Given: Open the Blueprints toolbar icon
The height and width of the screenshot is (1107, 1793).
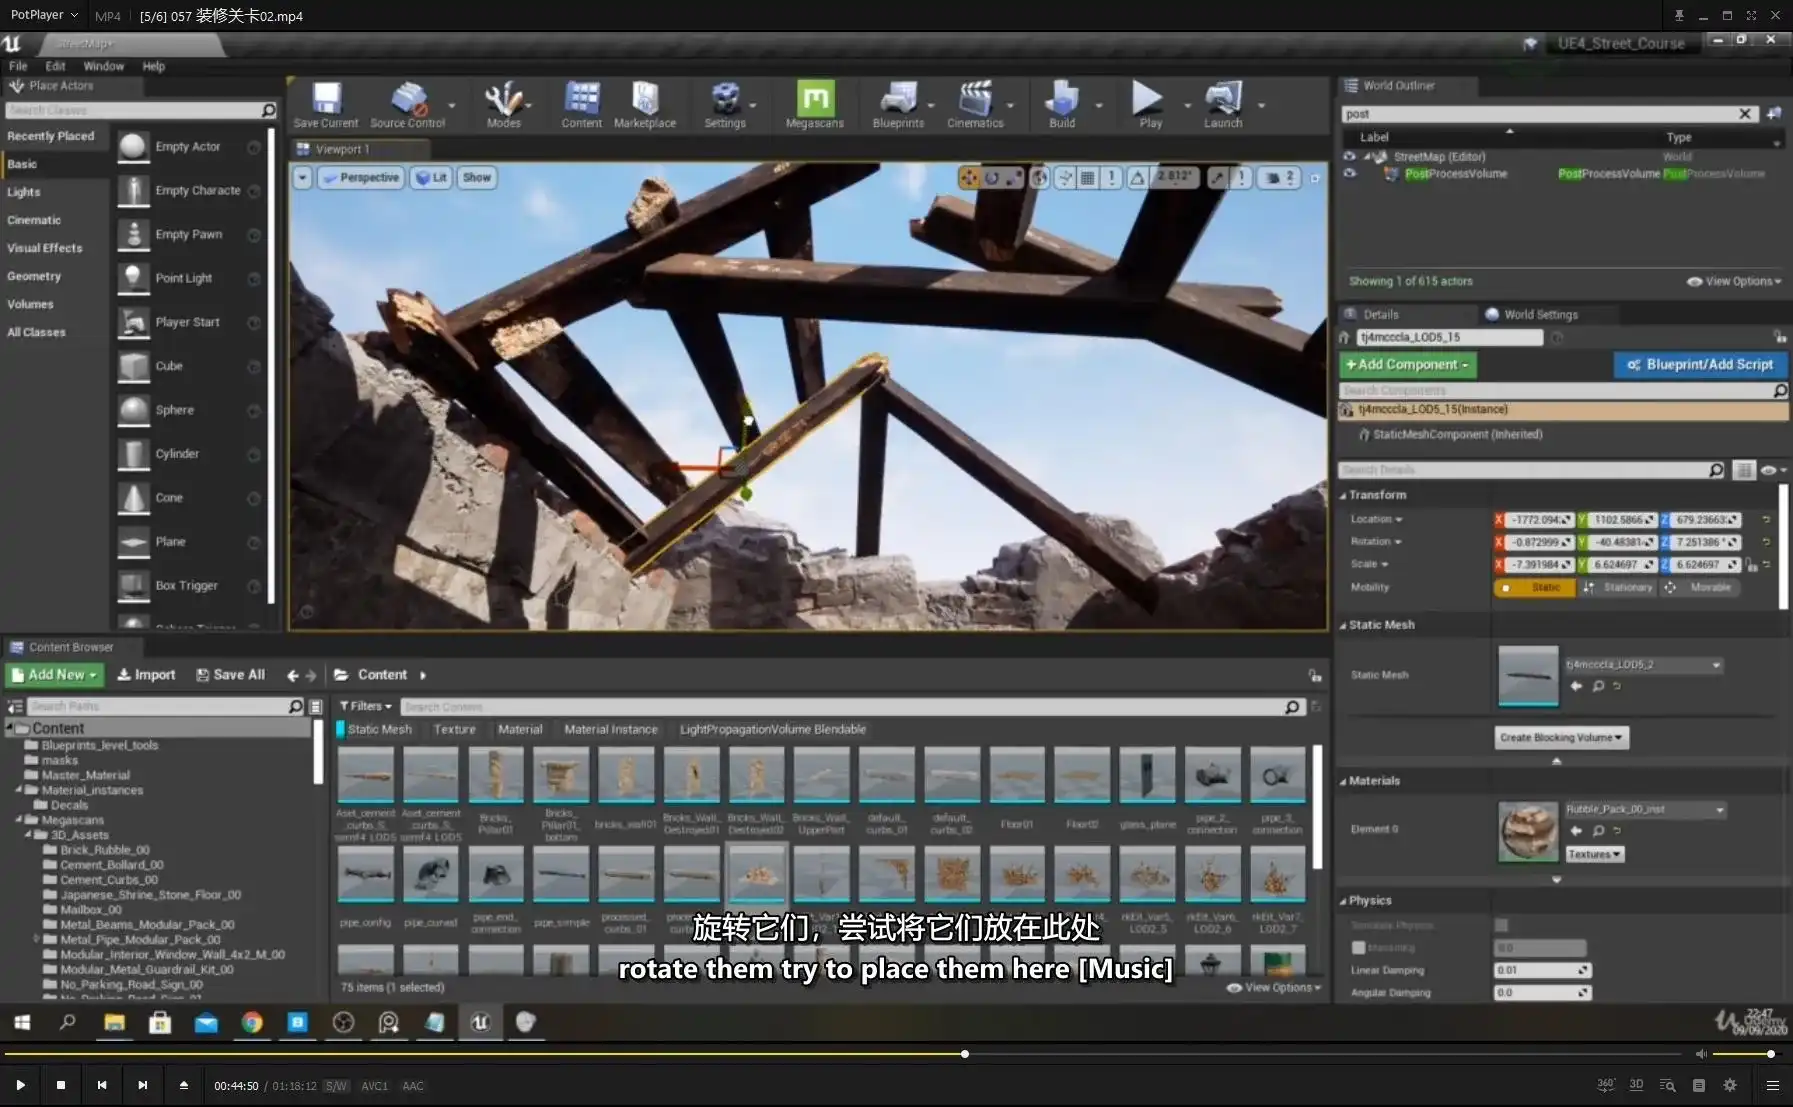Looking at the screenshot, I should [897, 99].
